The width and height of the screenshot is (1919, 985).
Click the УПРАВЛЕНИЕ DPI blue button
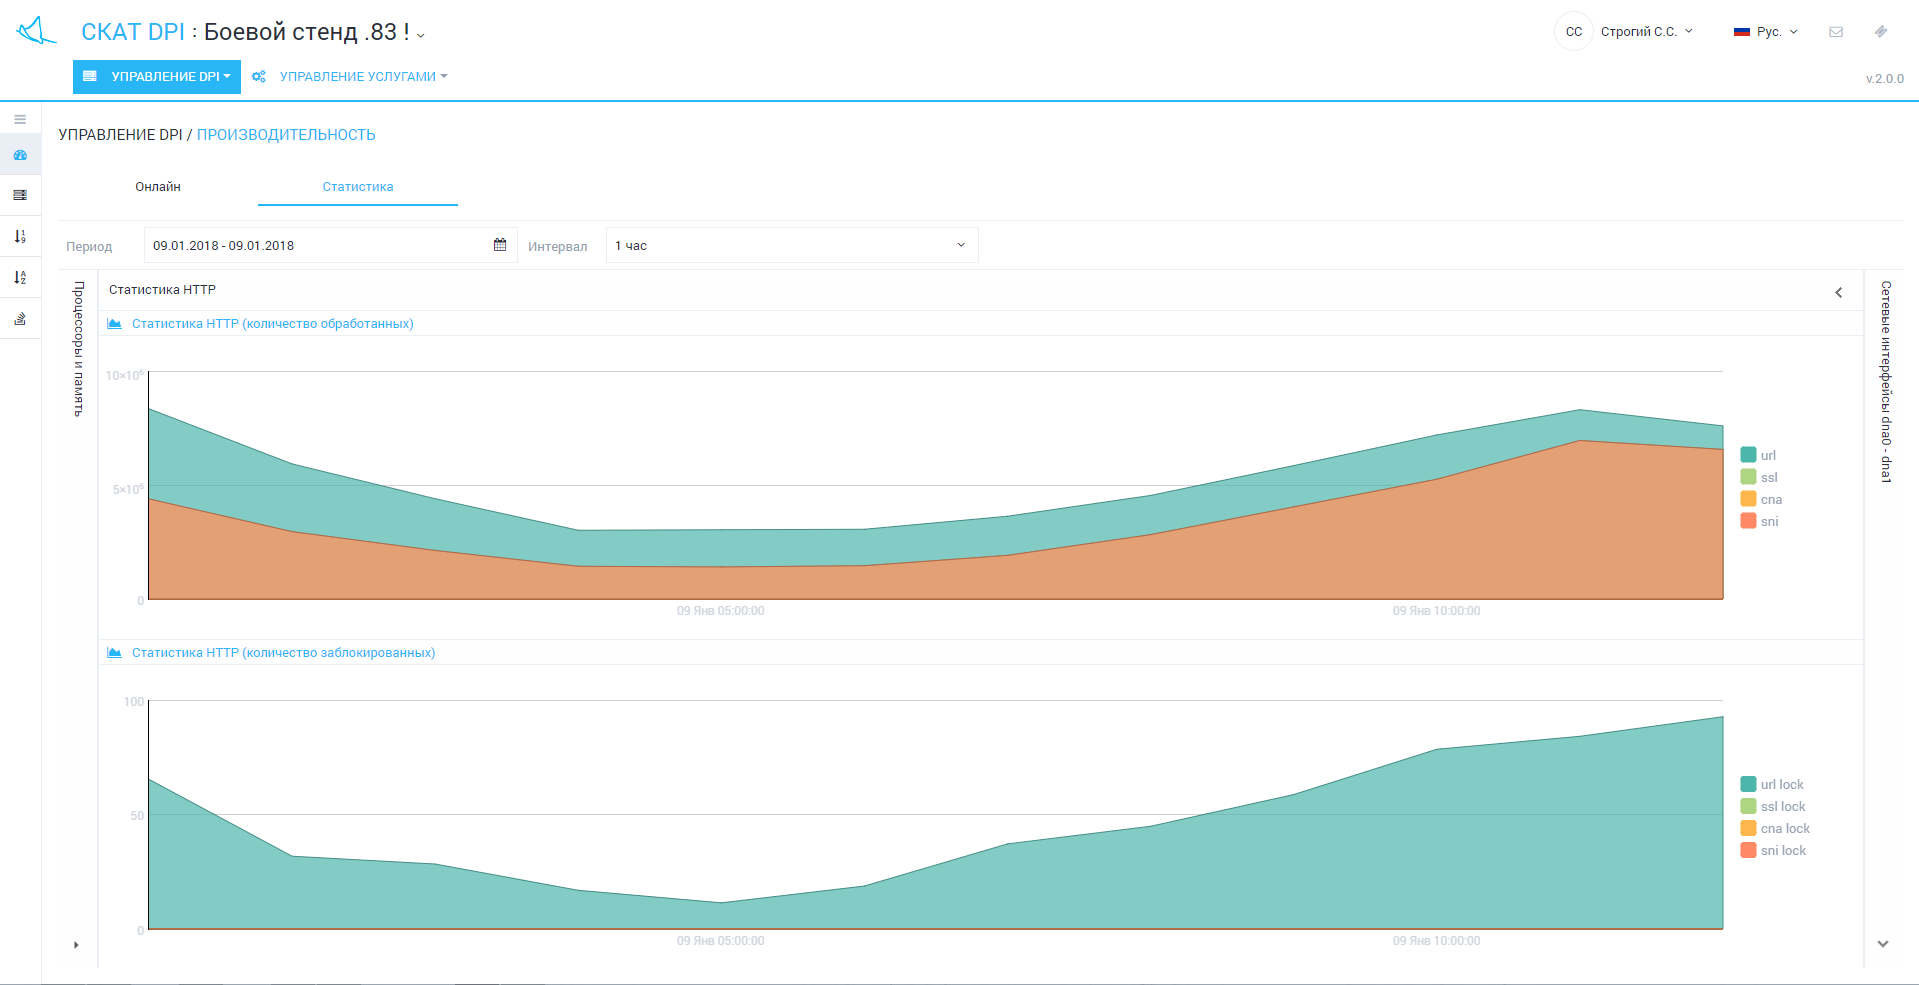tap(157, 77)
